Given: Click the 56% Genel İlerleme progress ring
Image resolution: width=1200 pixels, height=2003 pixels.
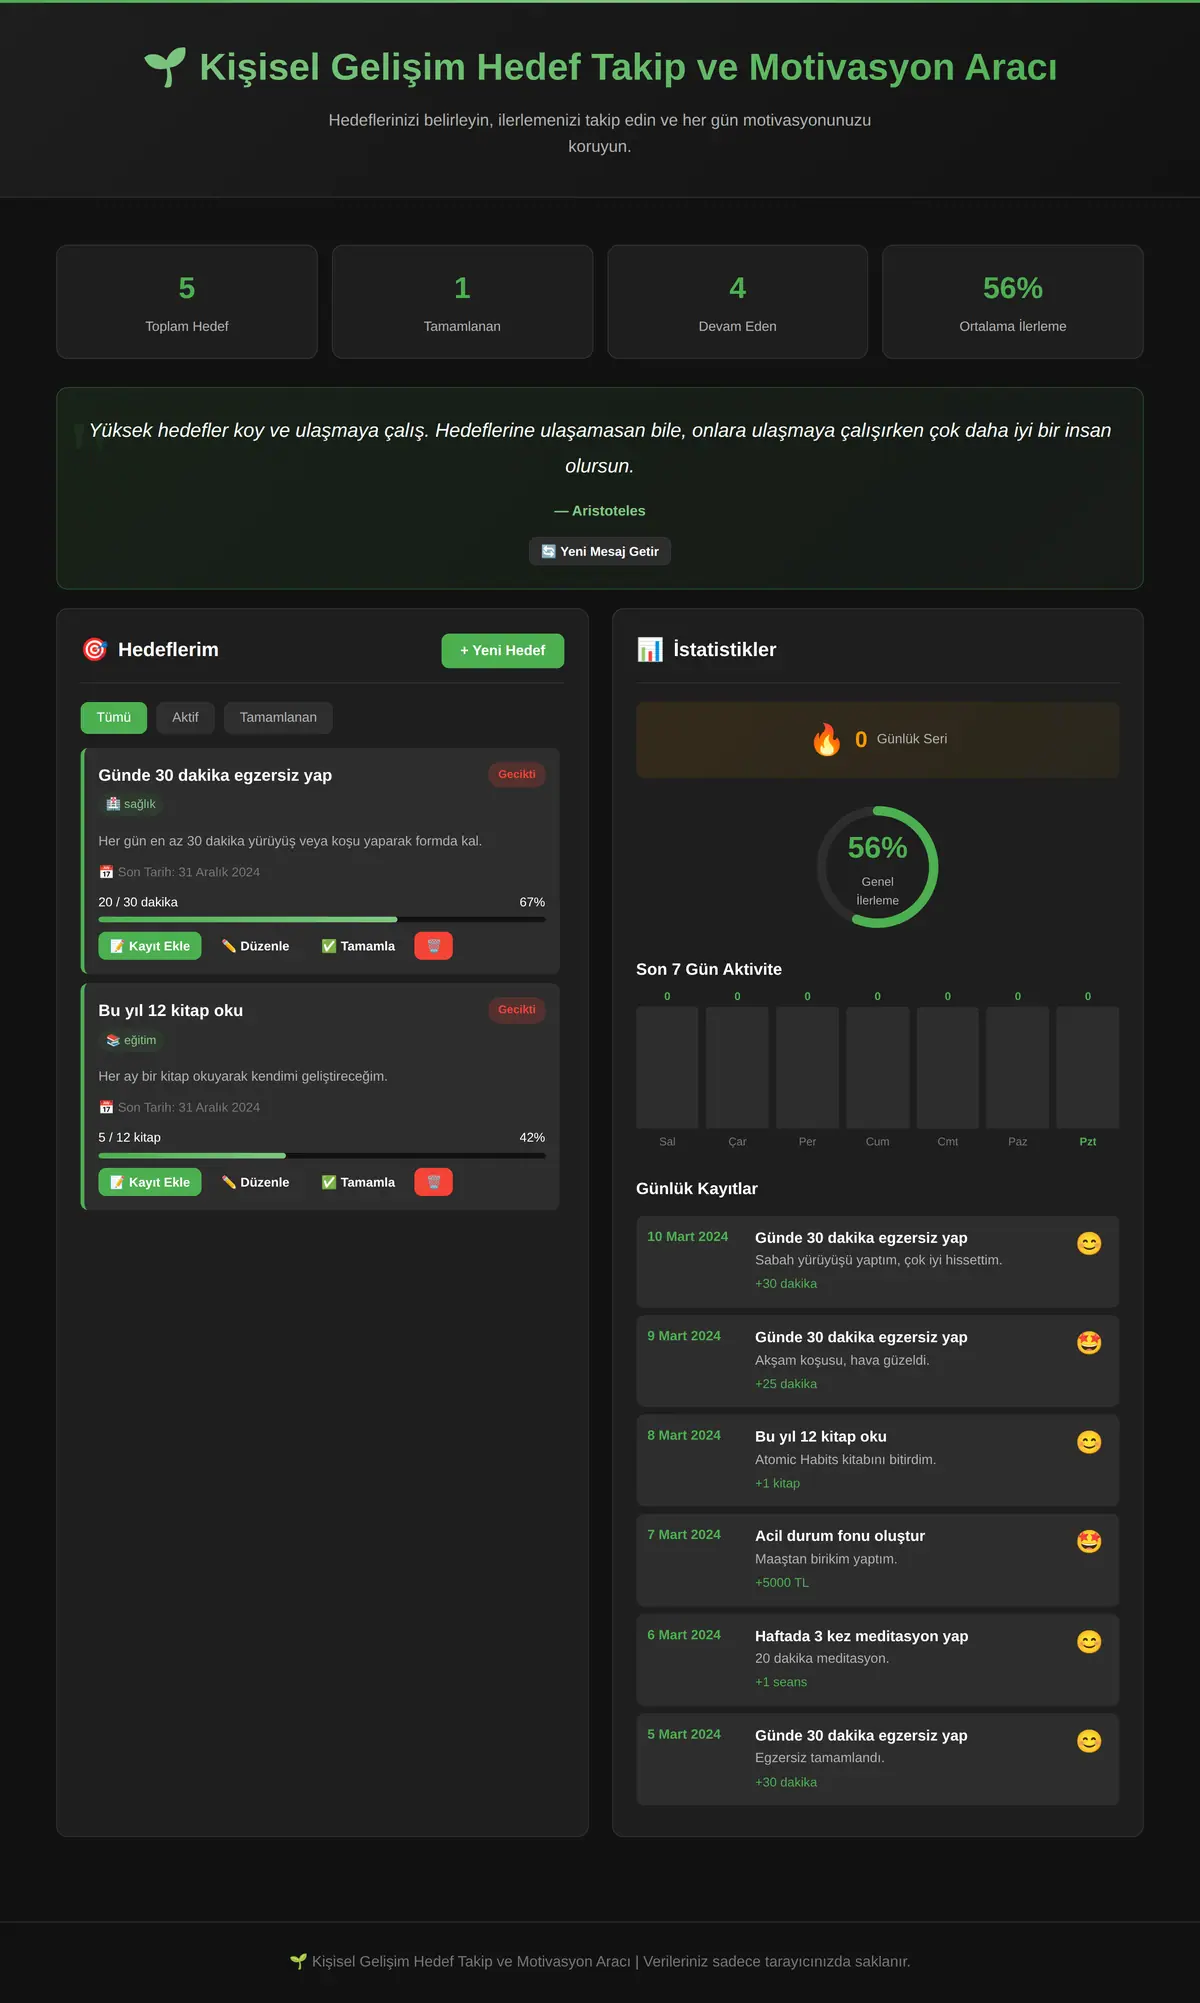Looking at the screenshot, I should tap(878, 867).
